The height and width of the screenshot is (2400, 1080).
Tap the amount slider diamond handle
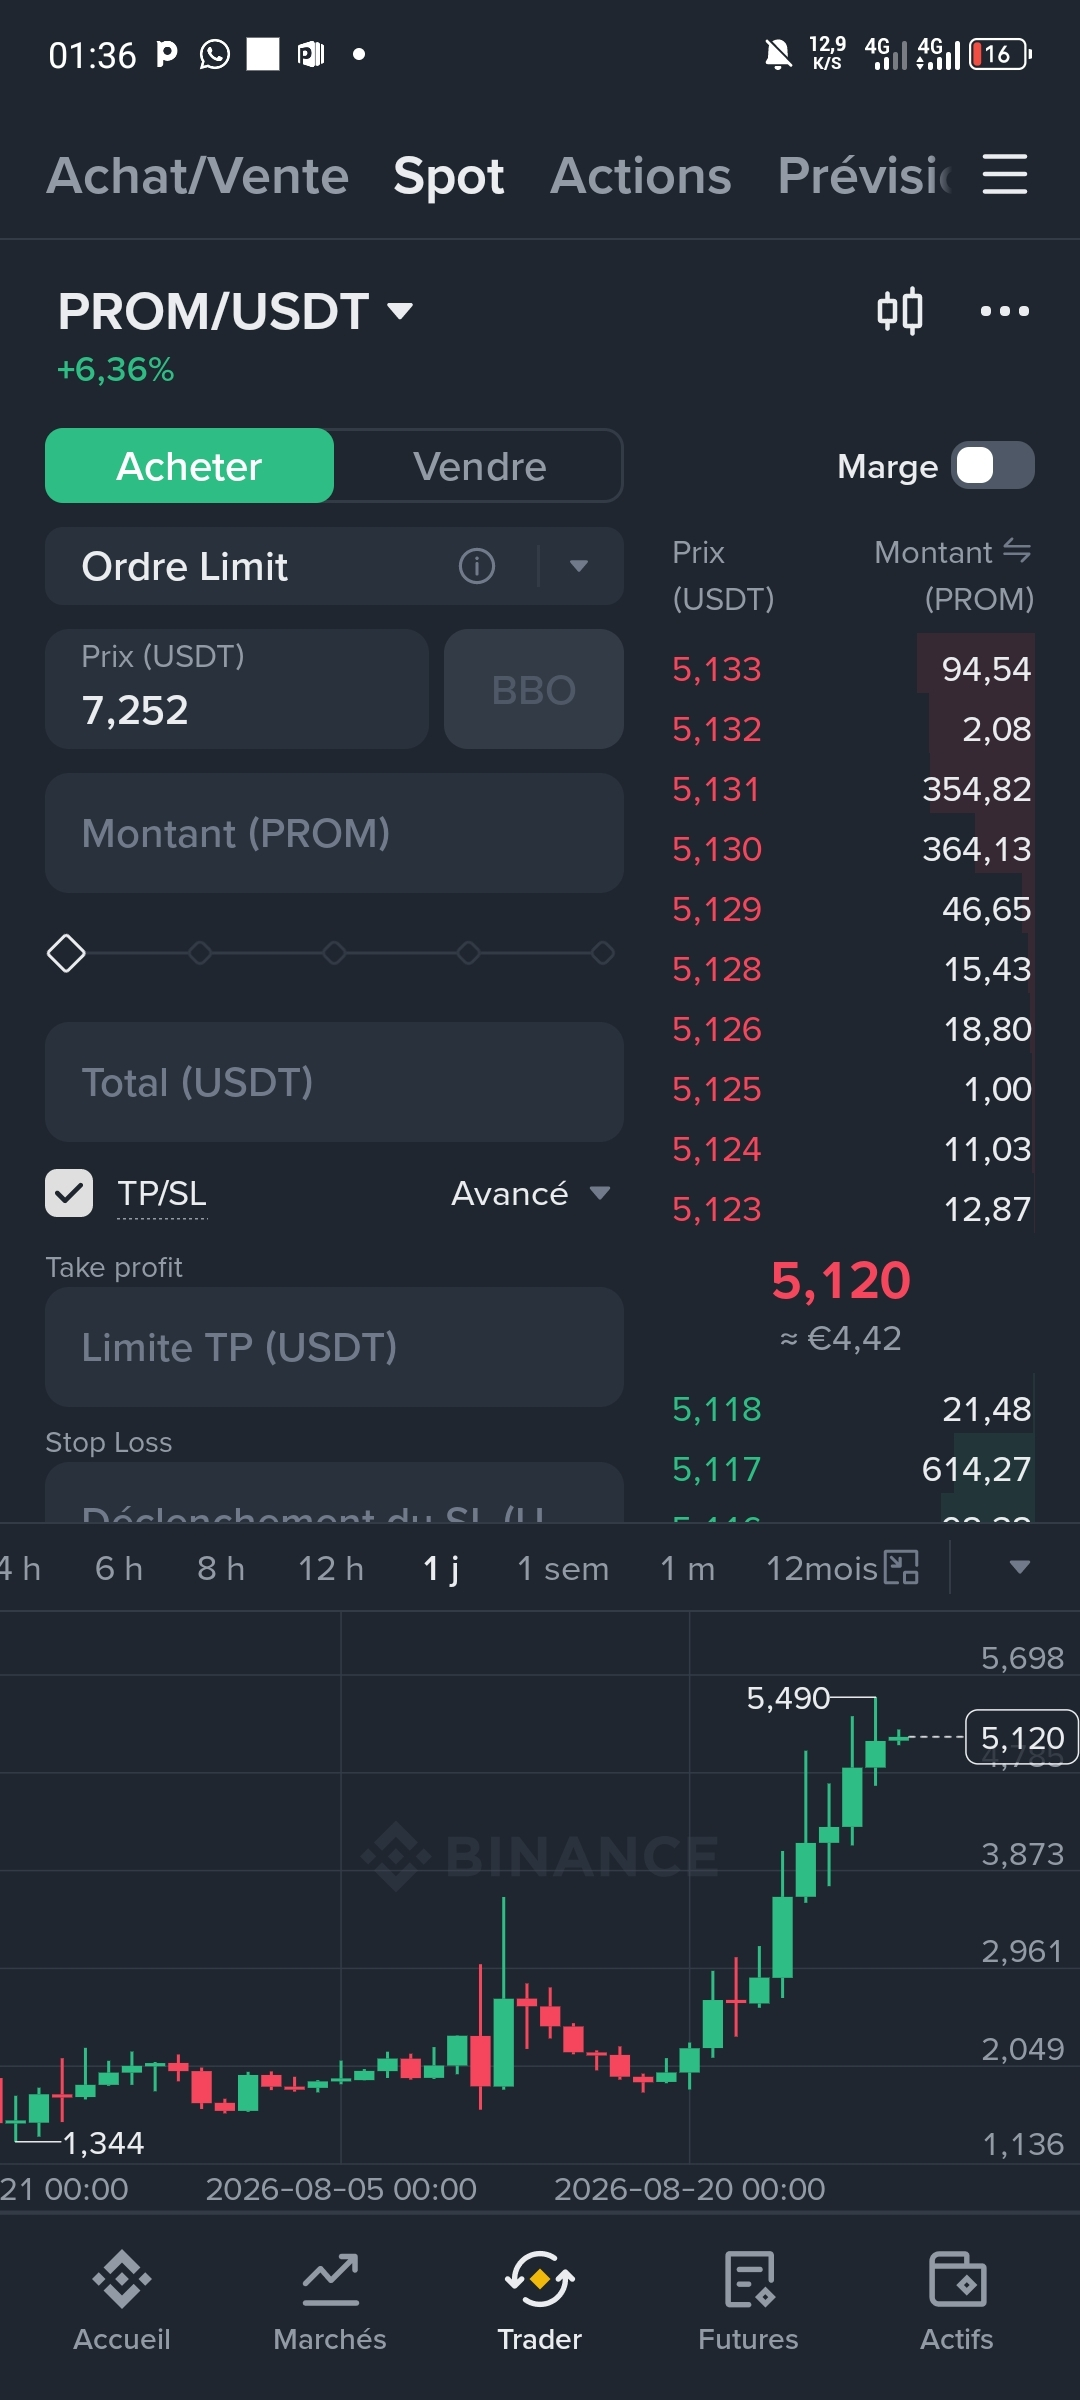[66, 953]
